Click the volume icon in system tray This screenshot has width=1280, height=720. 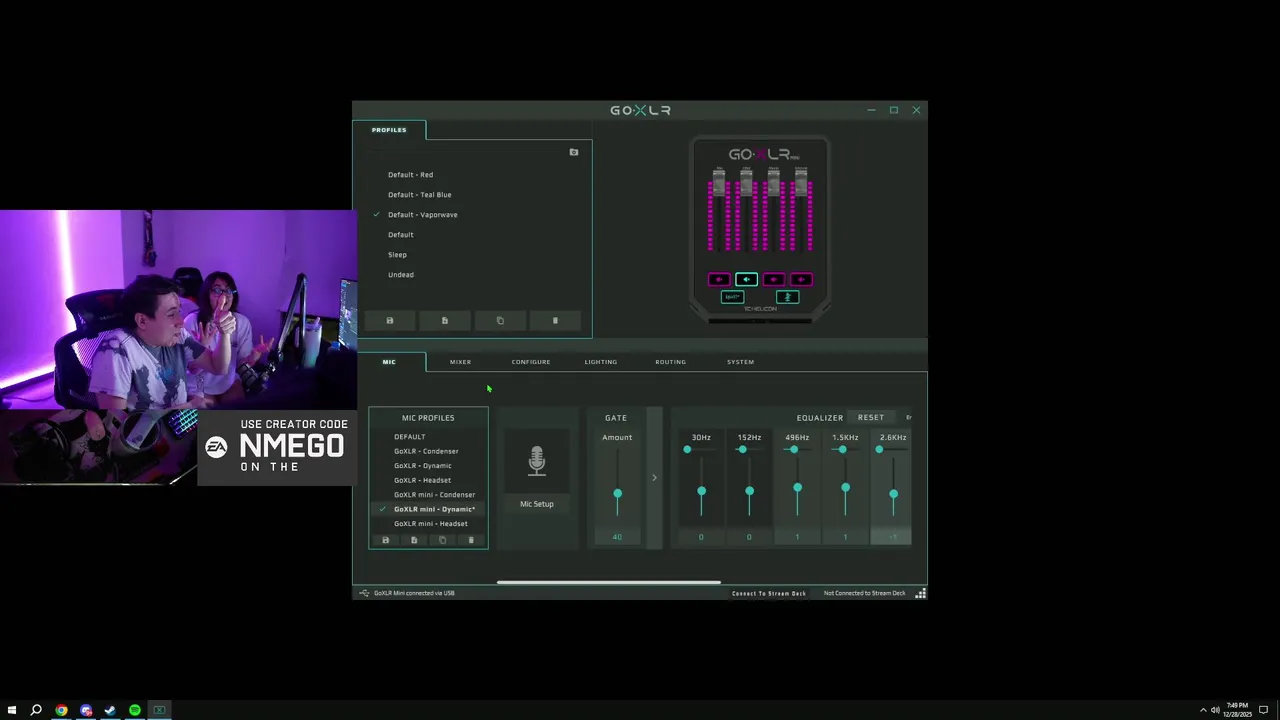tap(1215, 710)
